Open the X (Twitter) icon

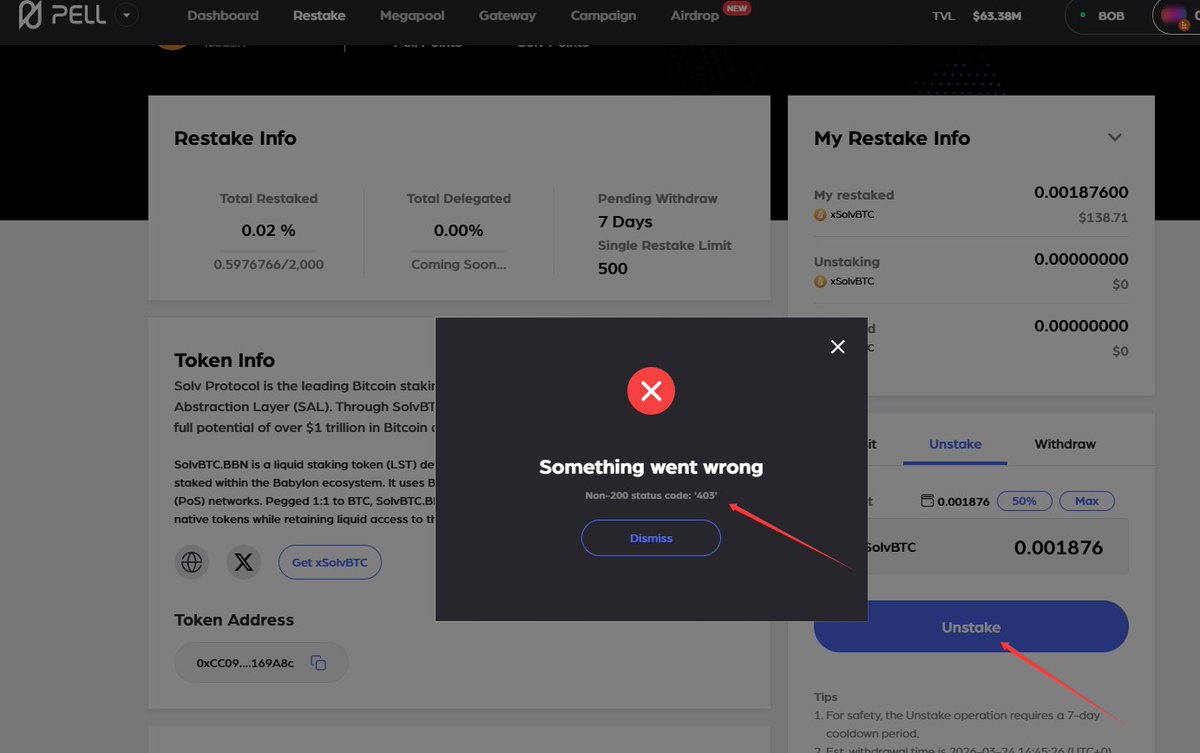click(243, 562)
